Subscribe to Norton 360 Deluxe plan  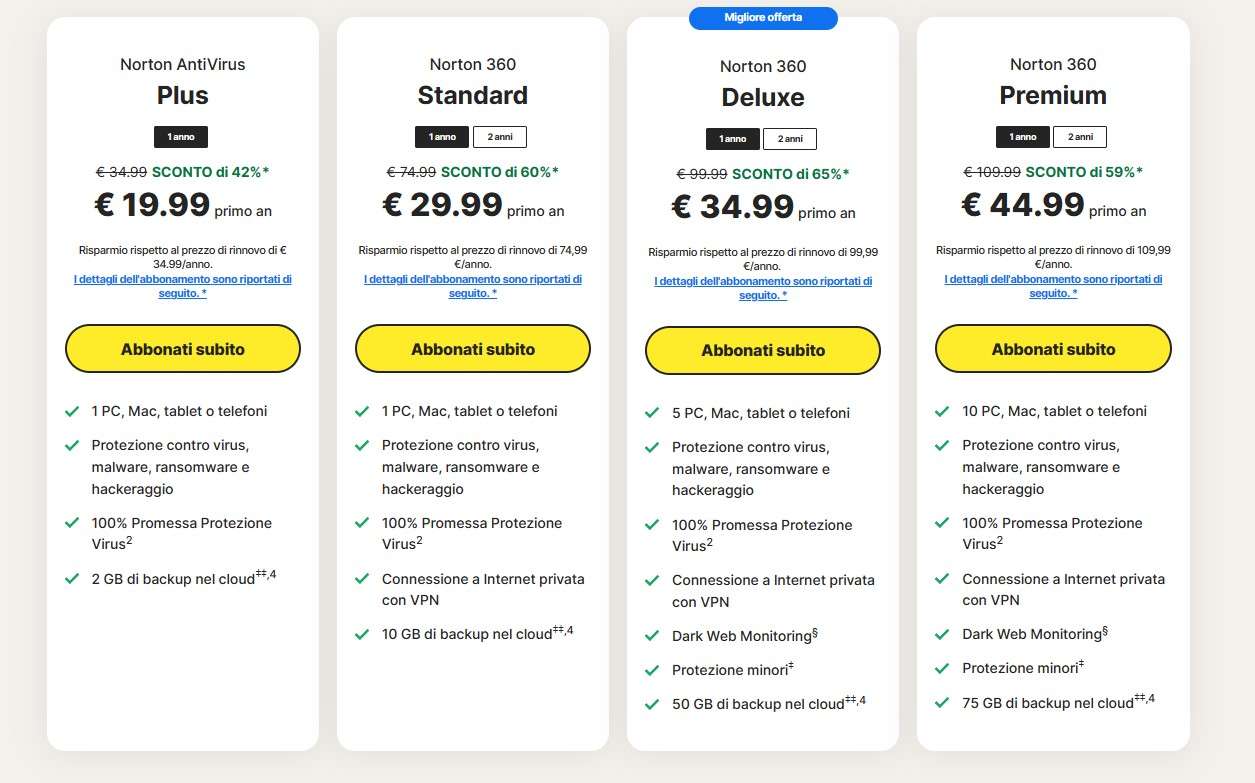[x=763, y=351]
